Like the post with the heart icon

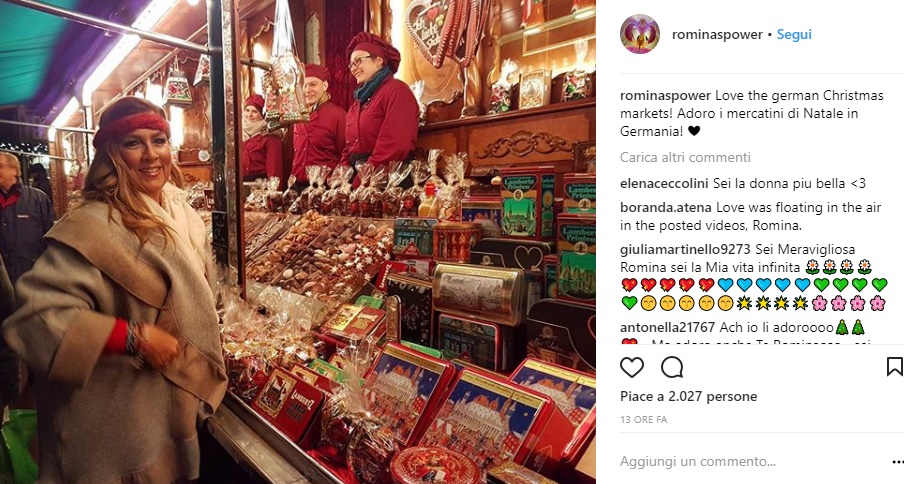[632, 367]
